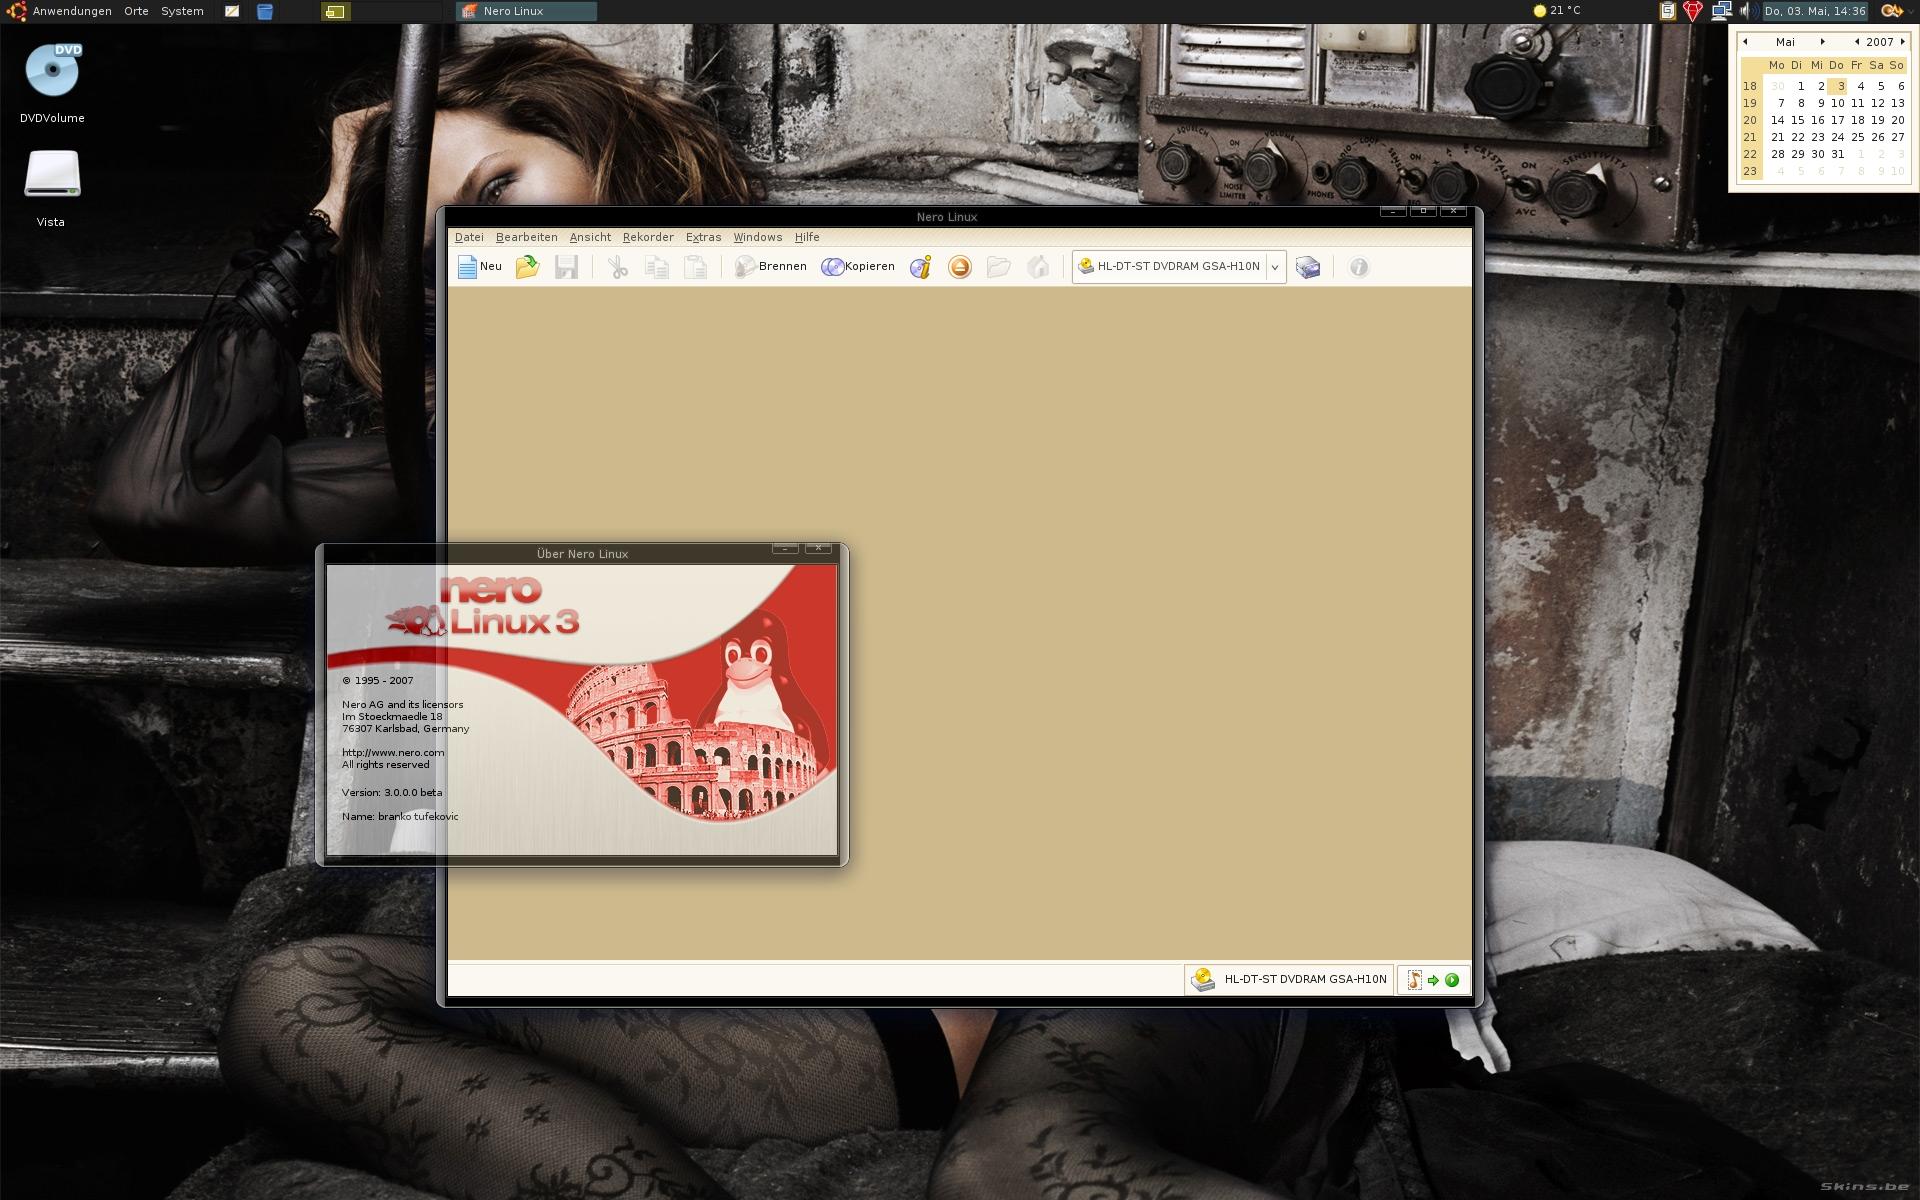This screenshot has width=1920, height=1200.
Task: Open the Orte menu in the top panel
Action: (x=136, y=11)
